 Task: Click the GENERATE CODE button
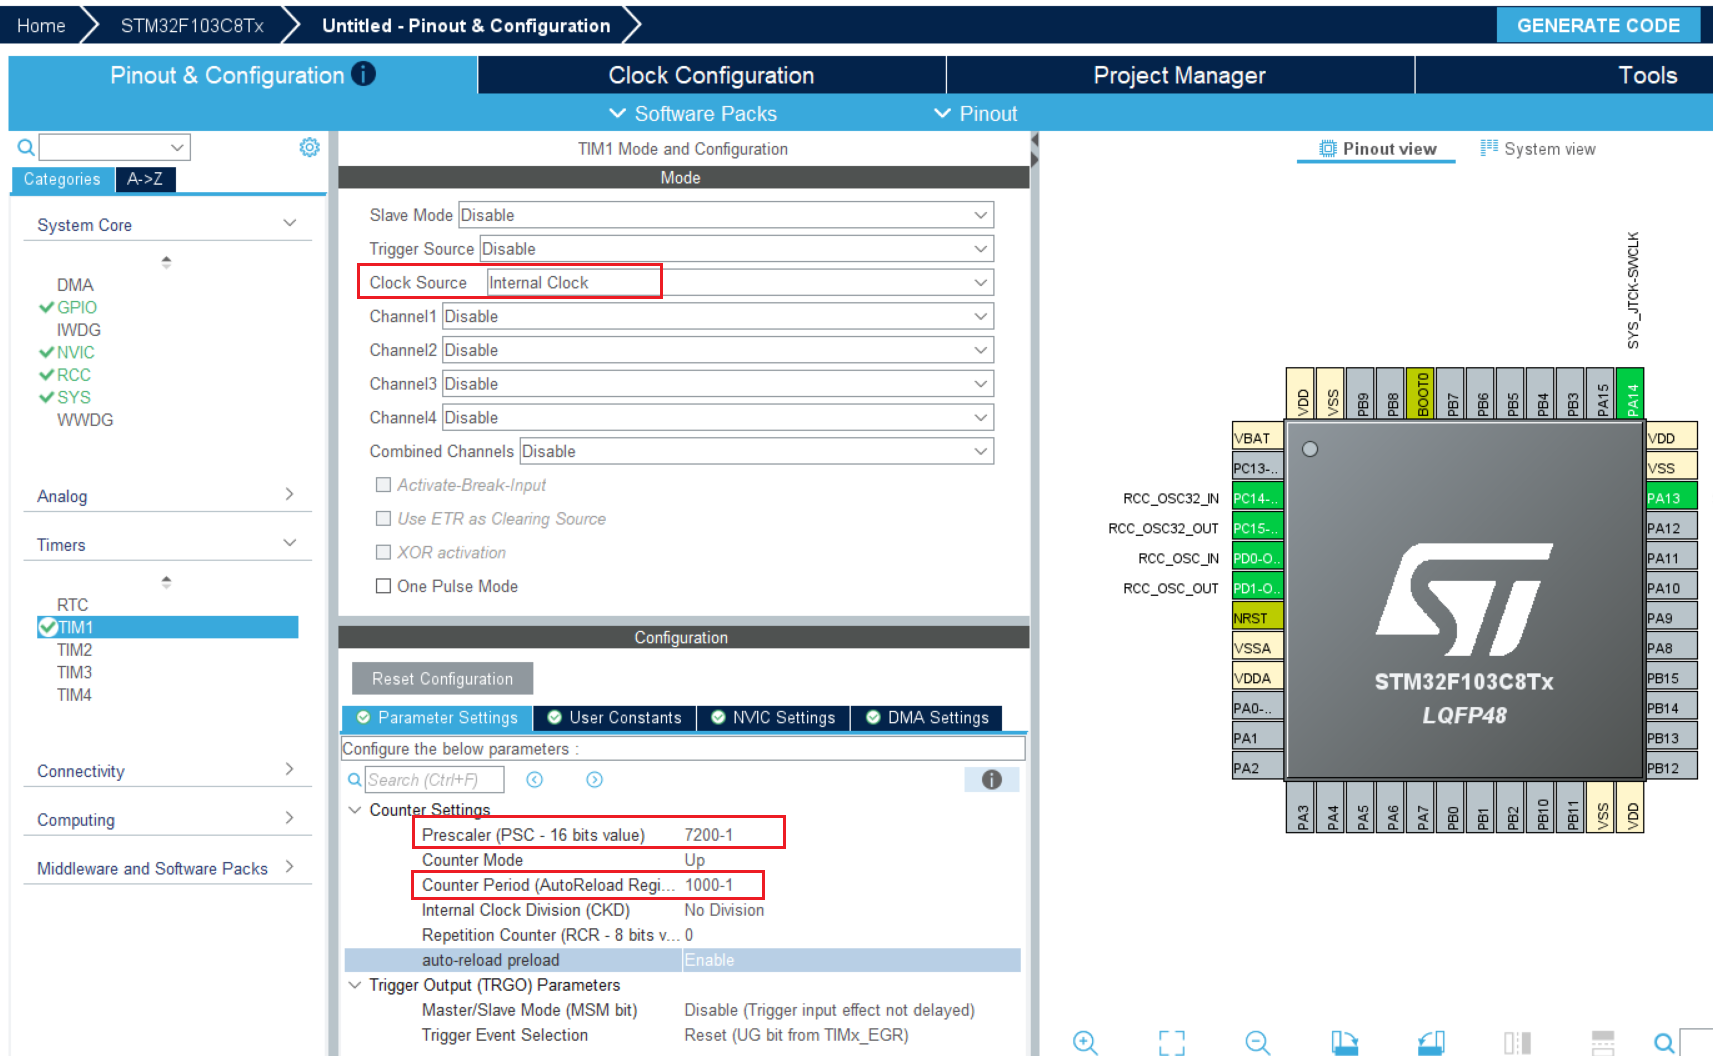coord(1598,25)
